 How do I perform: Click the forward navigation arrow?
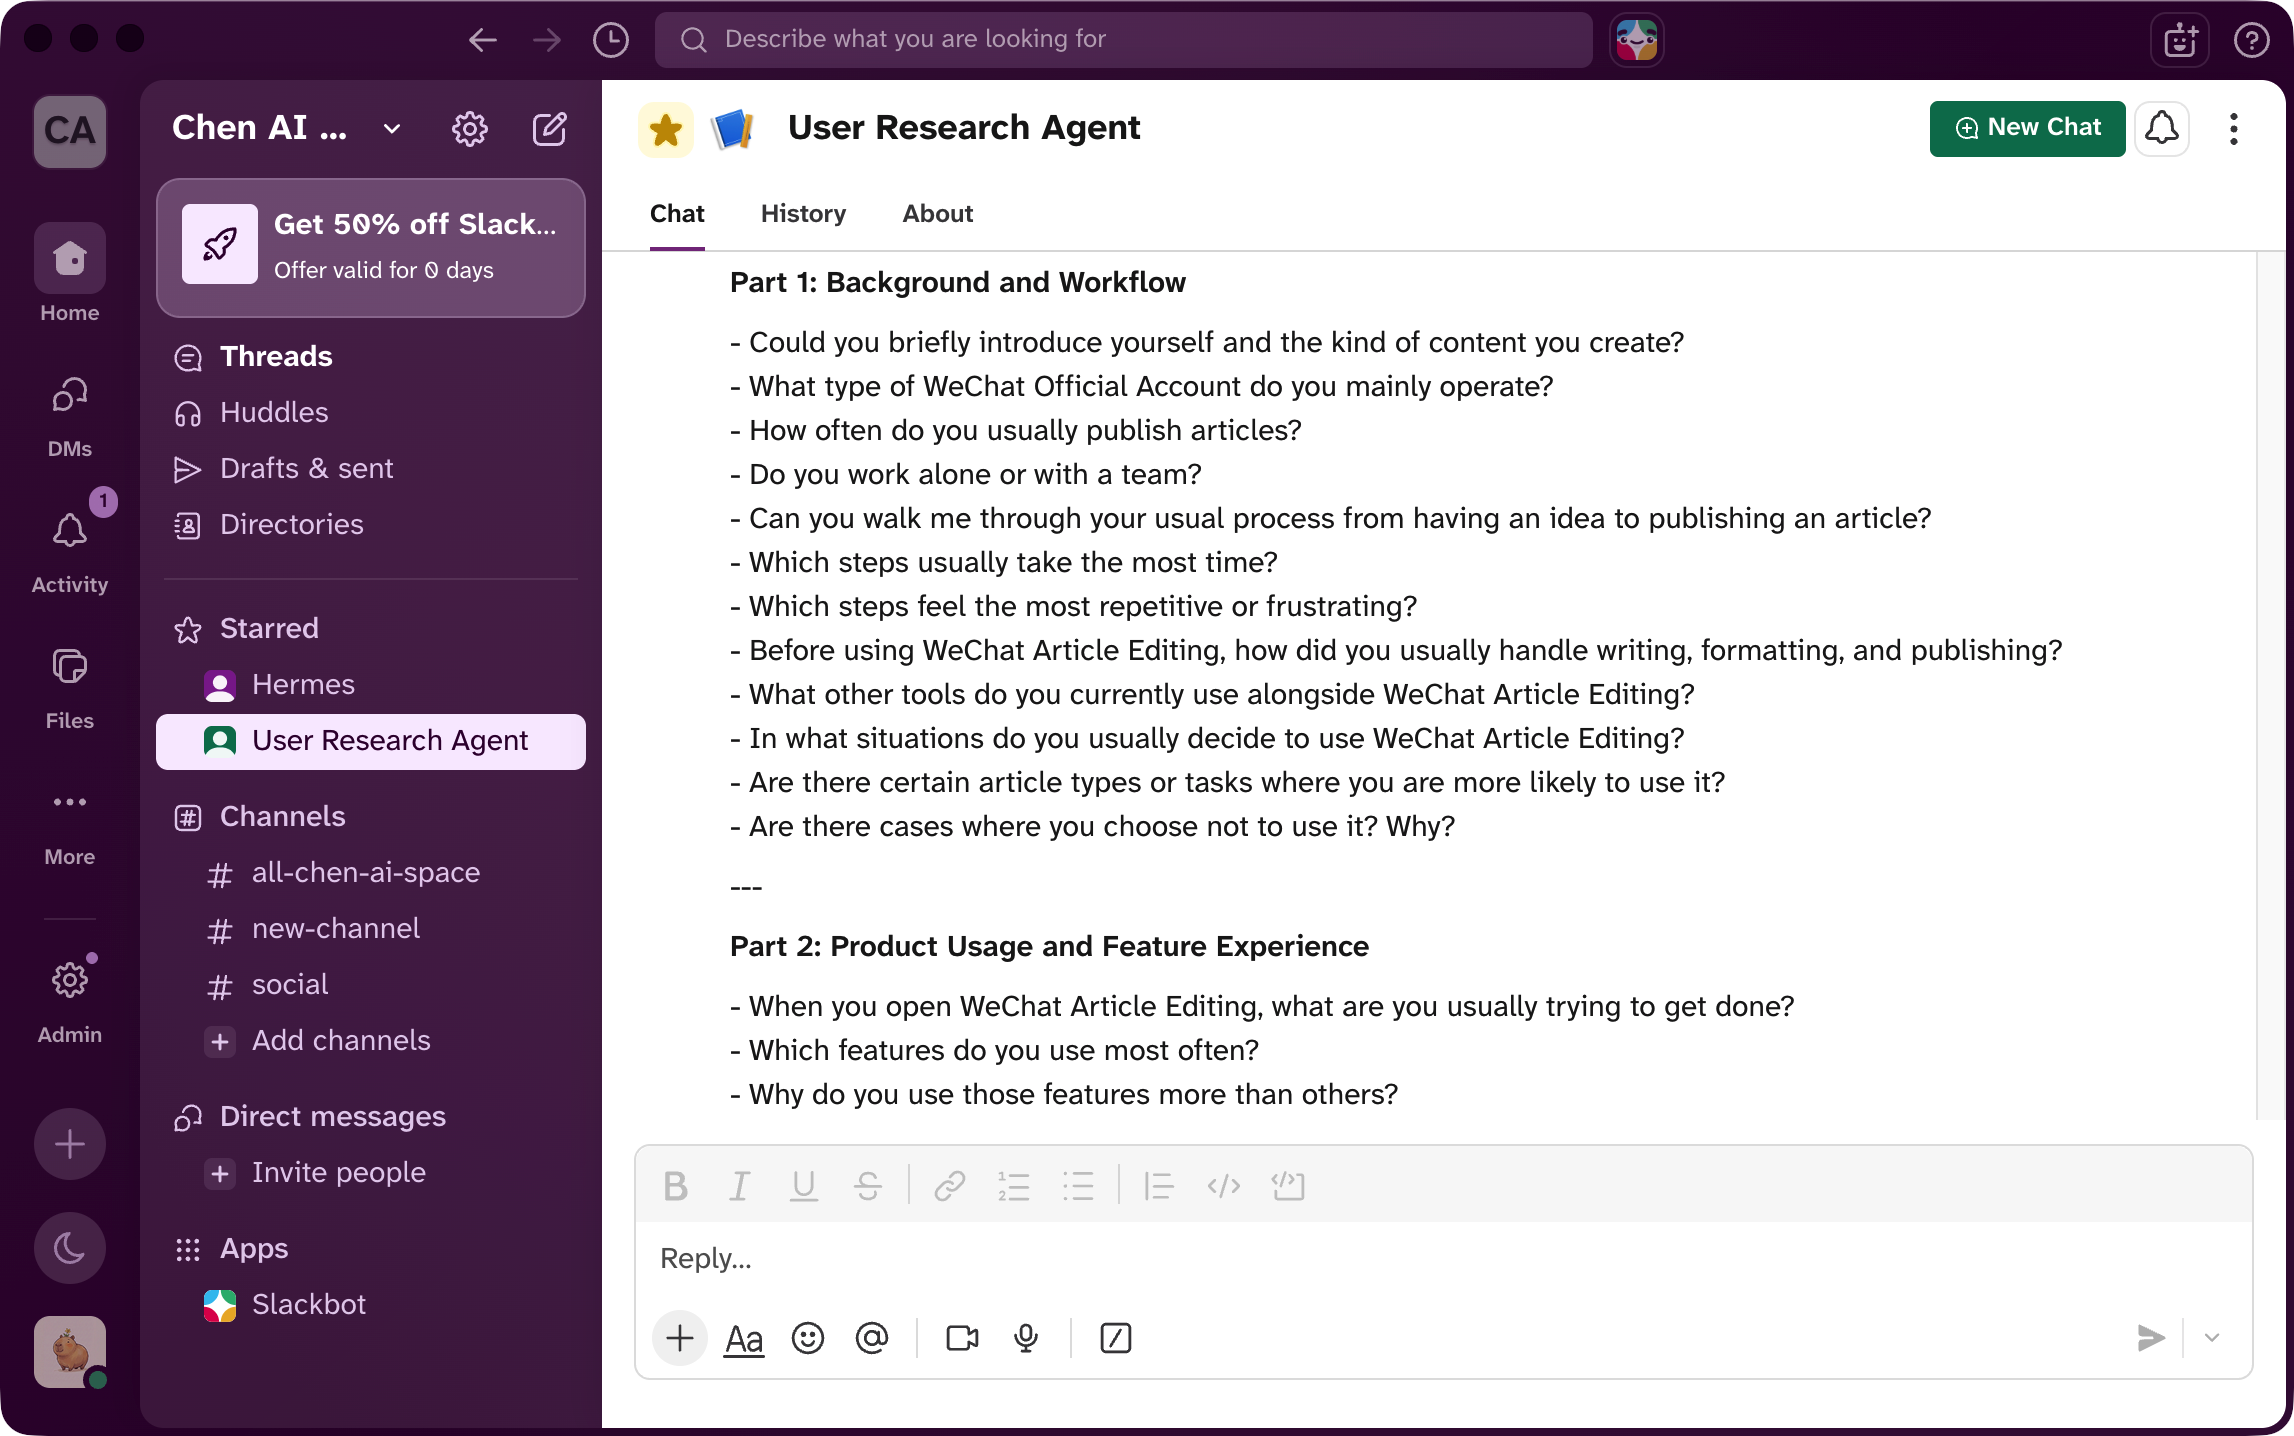[x=547, y=40]
